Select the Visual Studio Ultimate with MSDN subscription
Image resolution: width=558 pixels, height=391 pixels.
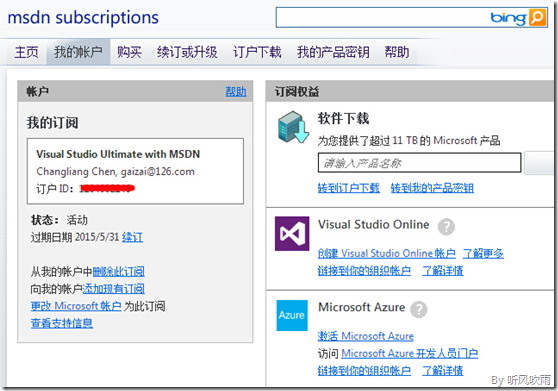tap(135, 171)
